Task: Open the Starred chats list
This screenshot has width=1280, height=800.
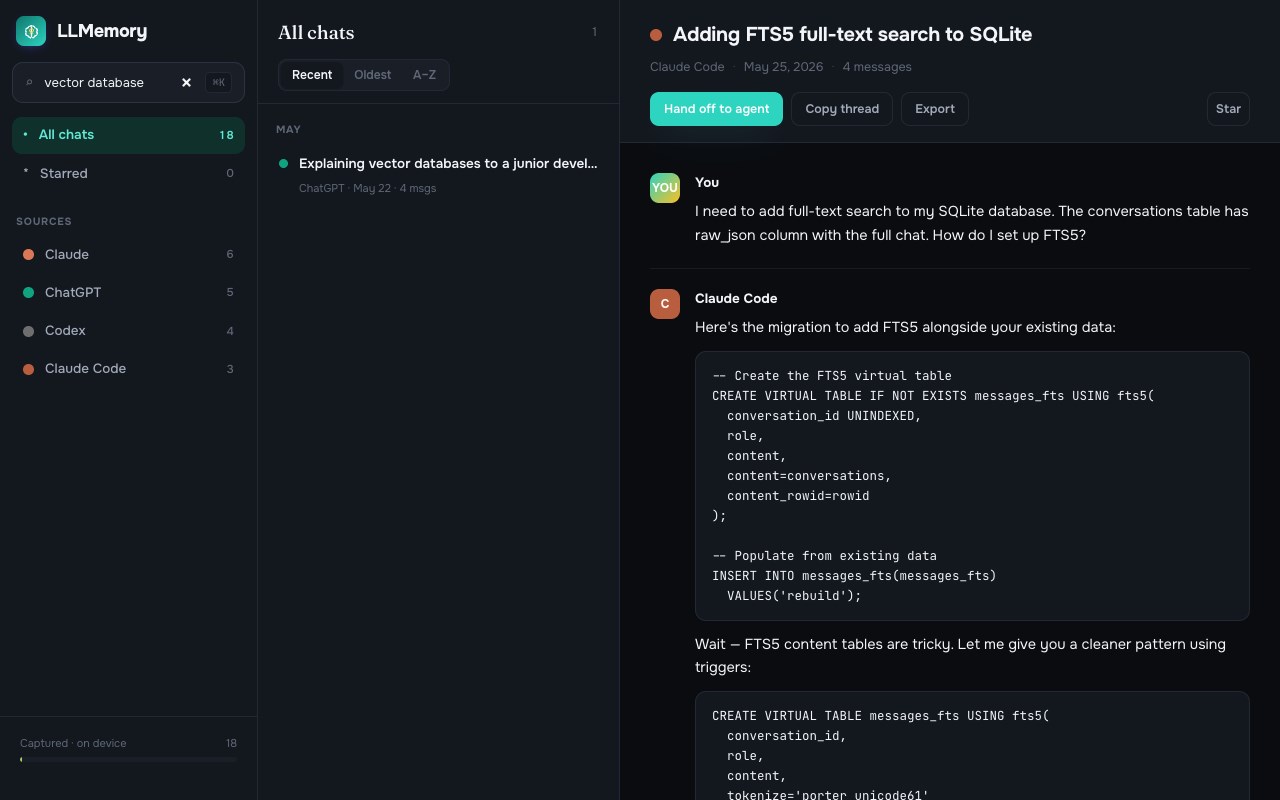Action: pyautogui.click(x=128, y=173)
